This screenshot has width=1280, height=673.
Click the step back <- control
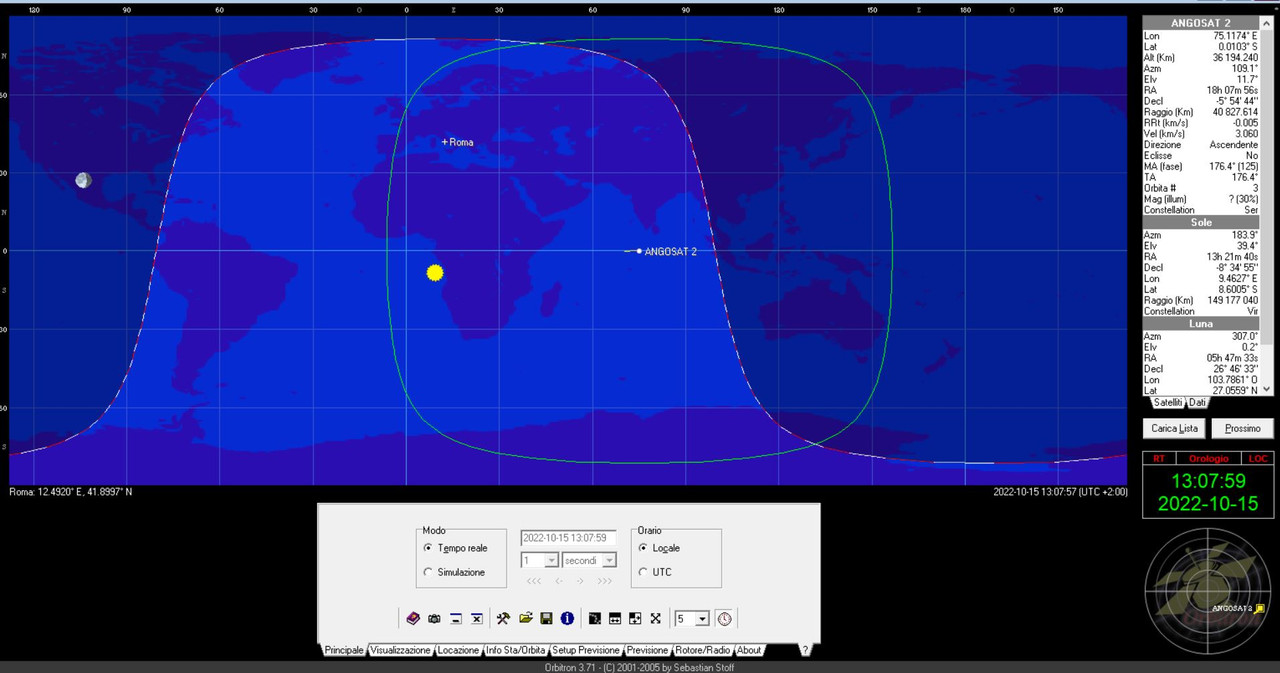pos(560,580)
